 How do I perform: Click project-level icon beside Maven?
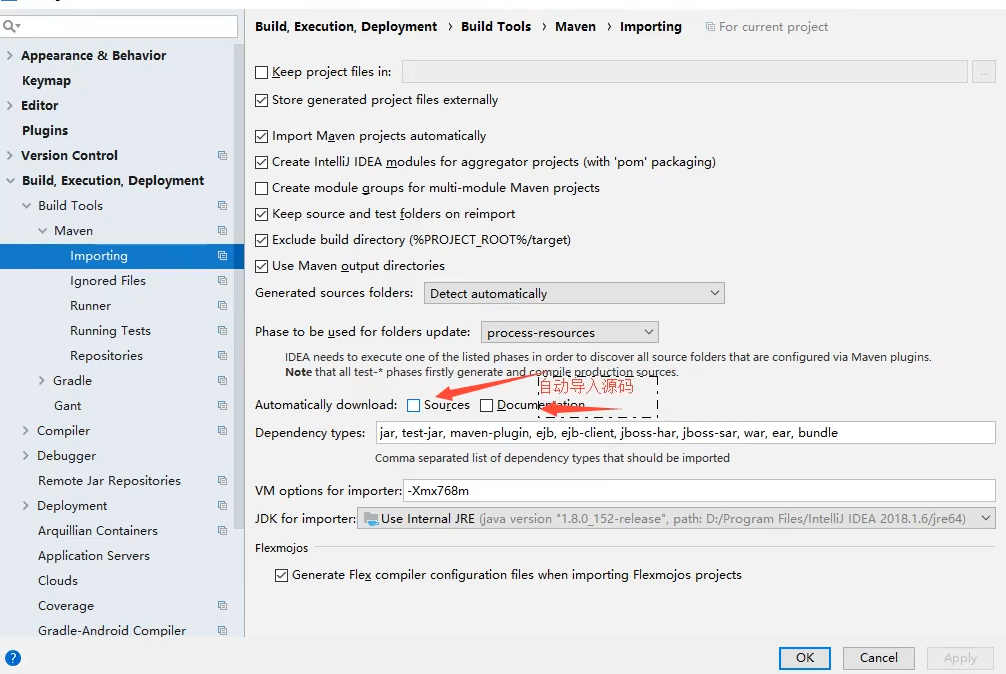[x=223, y=230]
